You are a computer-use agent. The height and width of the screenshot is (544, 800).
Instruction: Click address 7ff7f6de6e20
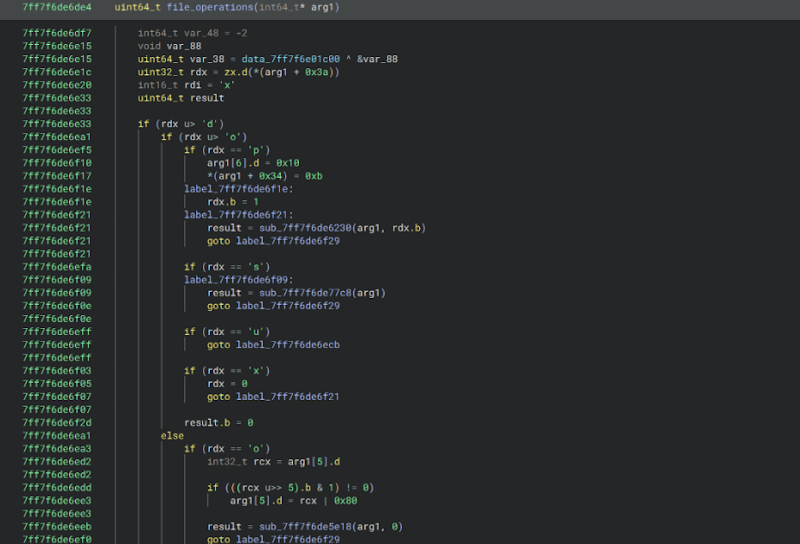(x=57, y=85)
